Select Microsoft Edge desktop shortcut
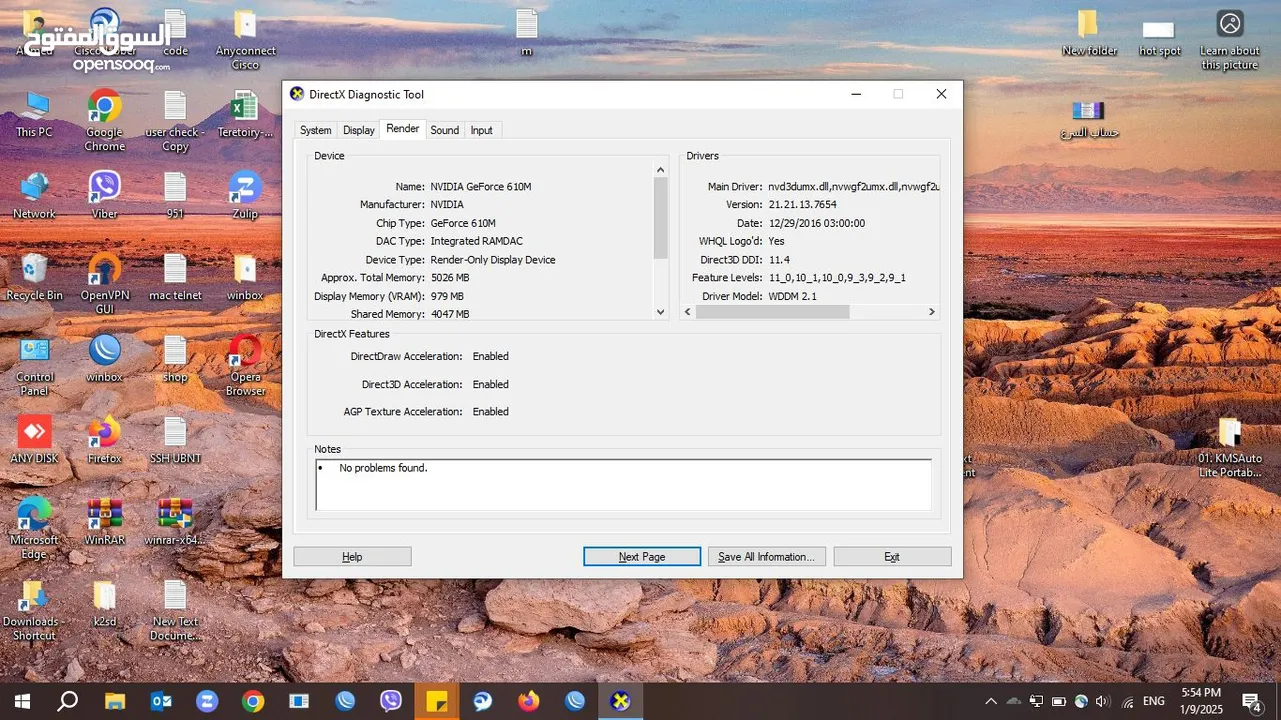The width and height of the screenshot is (1281, 720). pos(34,529)
